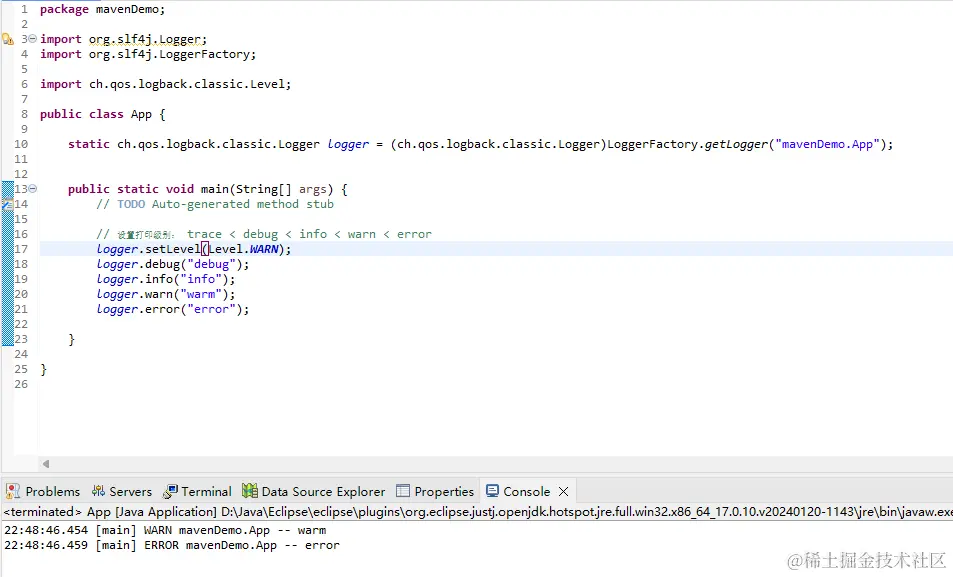Image resolution: width=953 pixels, height=577 pixels.
Task: Click the logger.warn("warm") line
Action: point(165,294)
